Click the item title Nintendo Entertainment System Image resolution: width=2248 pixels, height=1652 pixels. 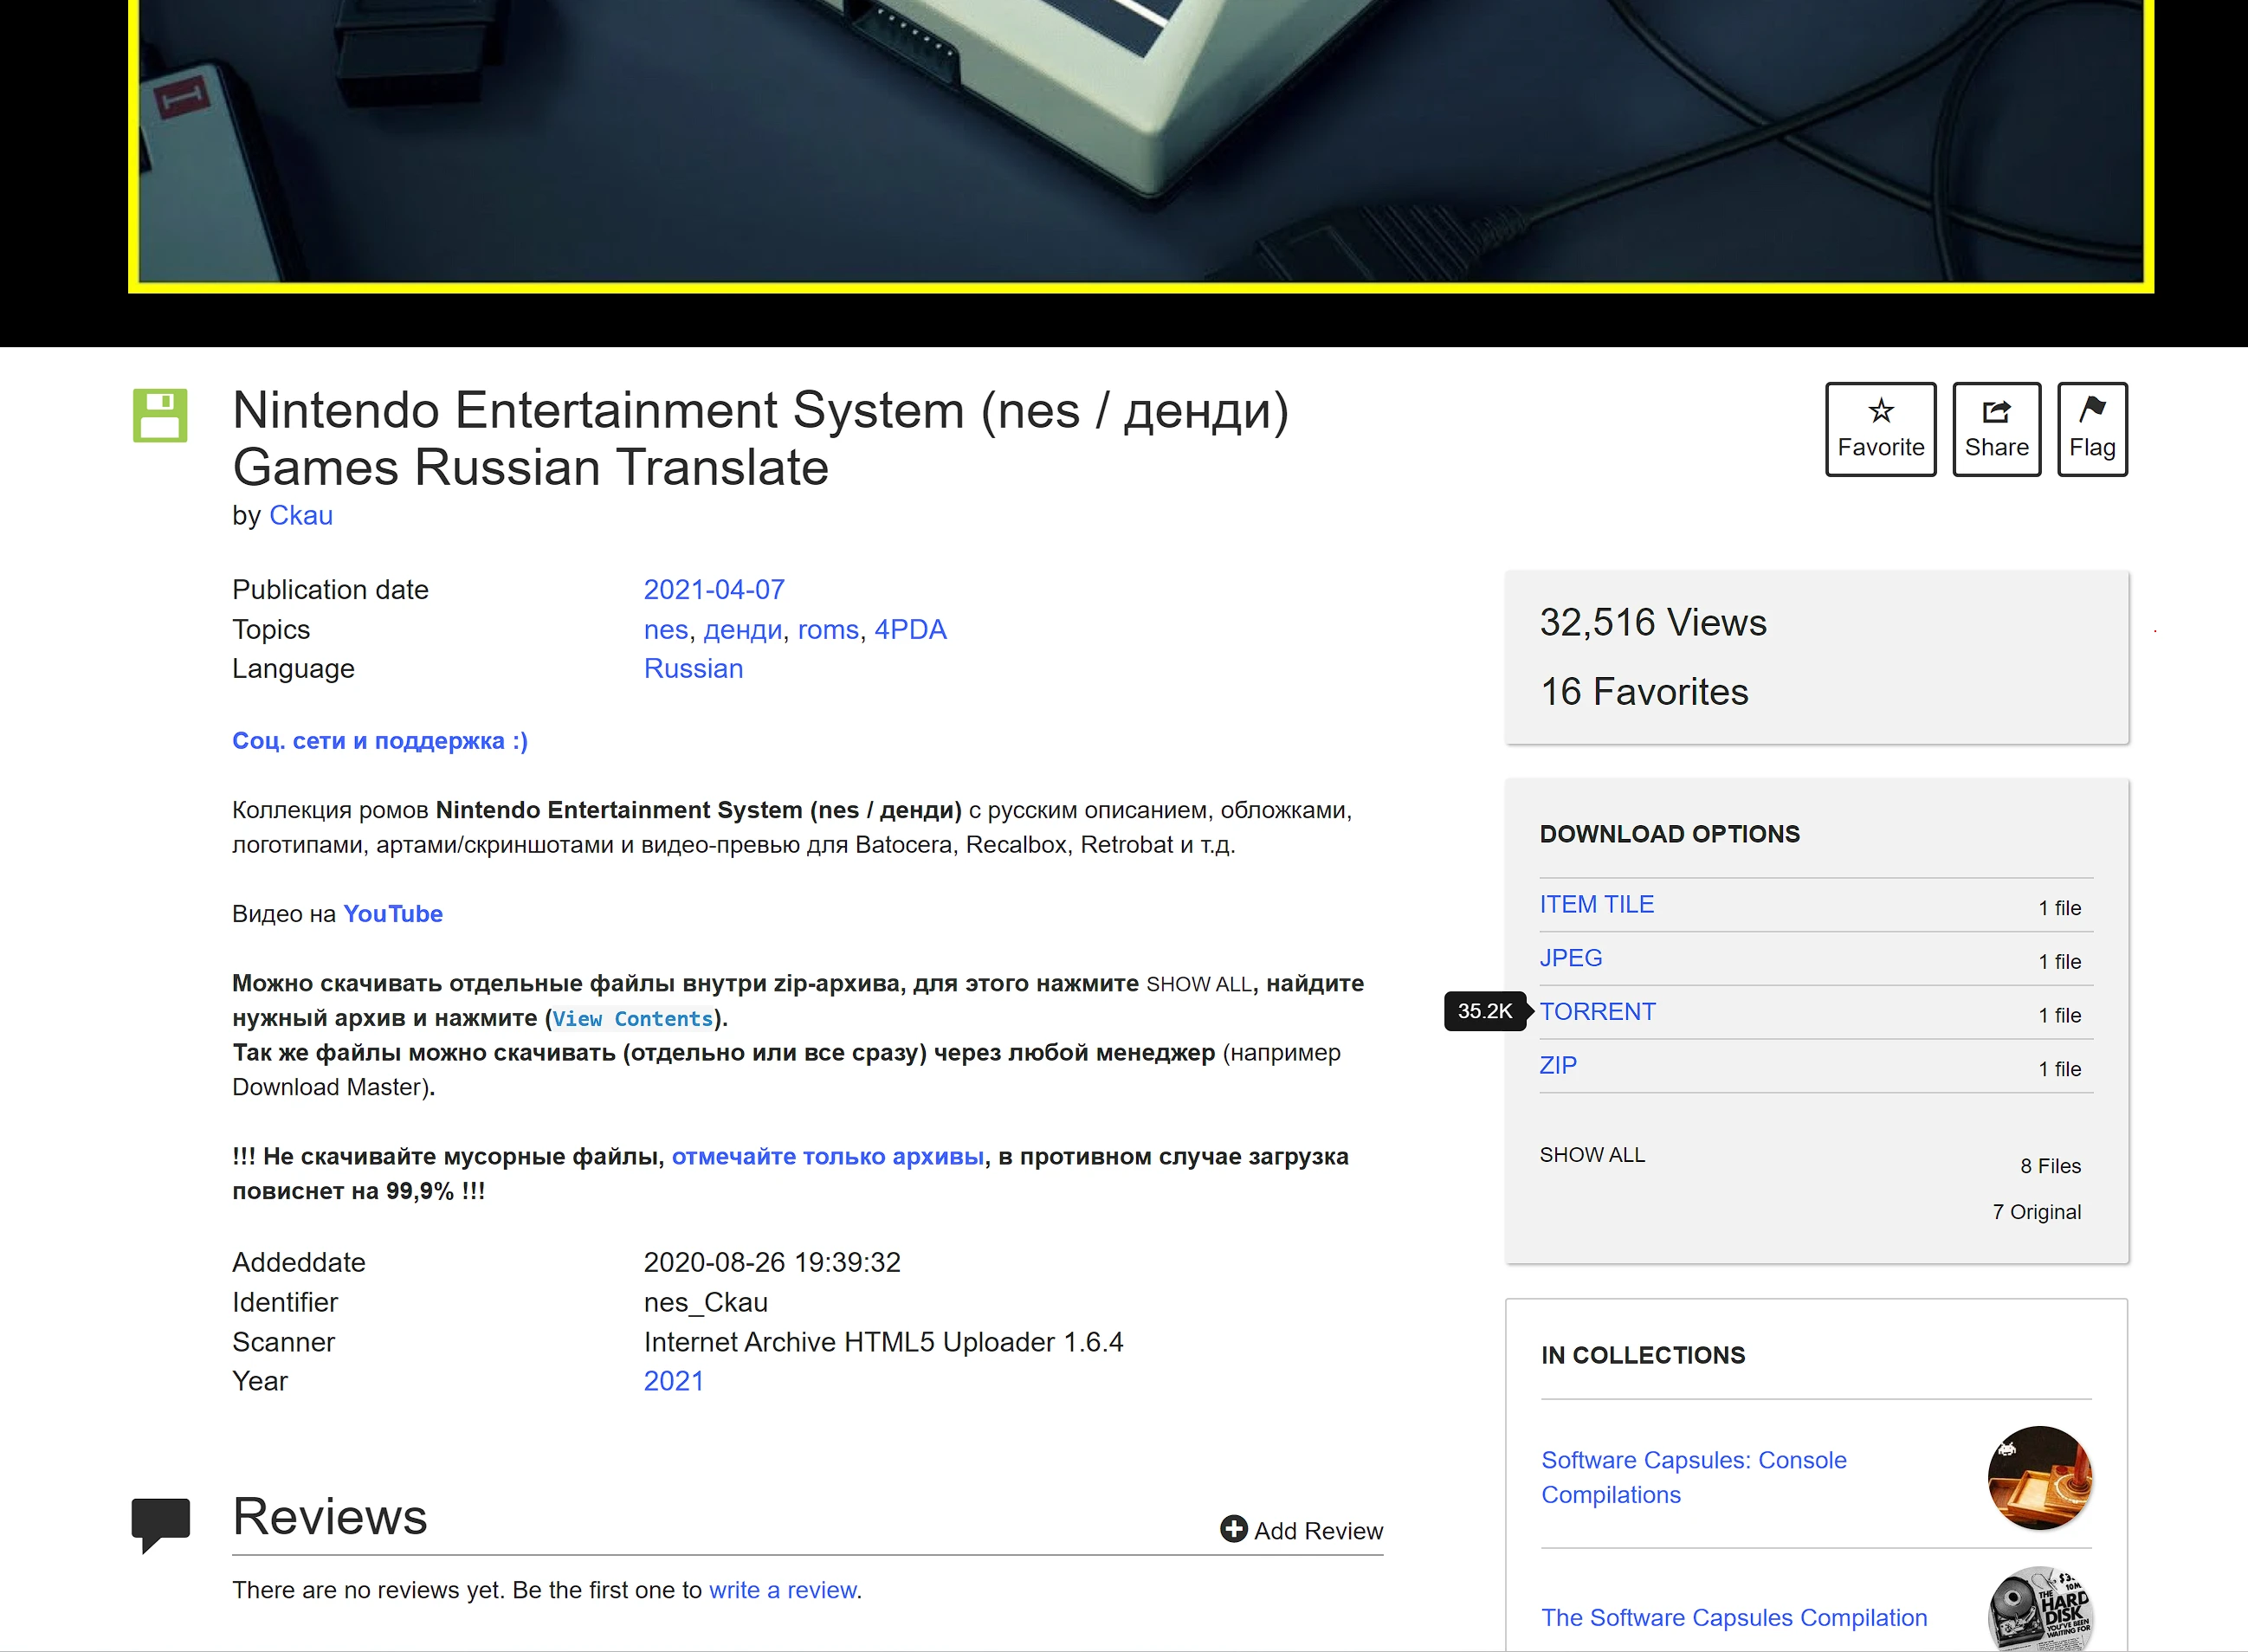[x=760, y=438]
